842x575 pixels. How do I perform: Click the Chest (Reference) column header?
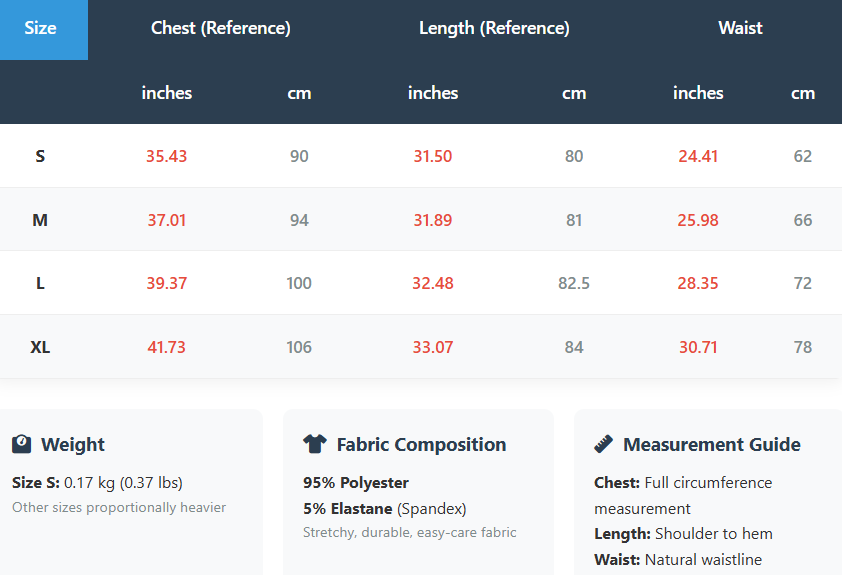[221, 28]
